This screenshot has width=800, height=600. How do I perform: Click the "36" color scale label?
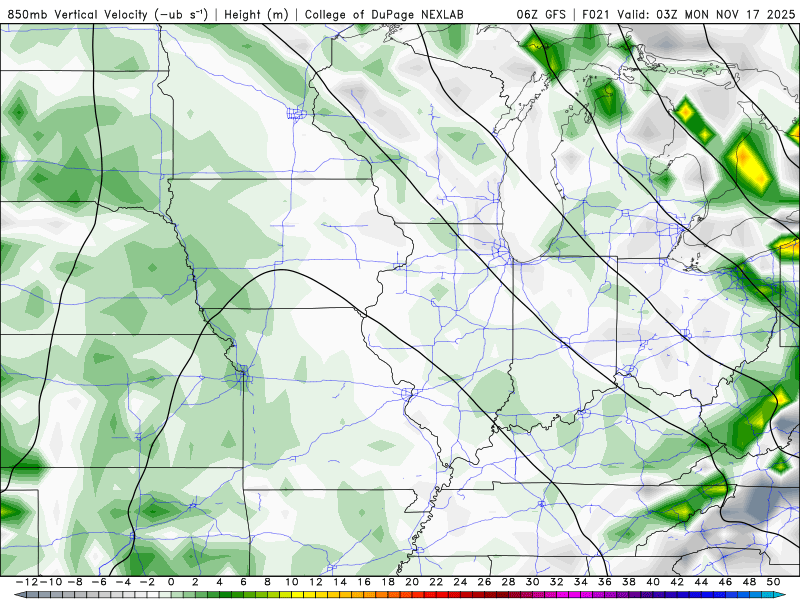(x=605, y=582)
